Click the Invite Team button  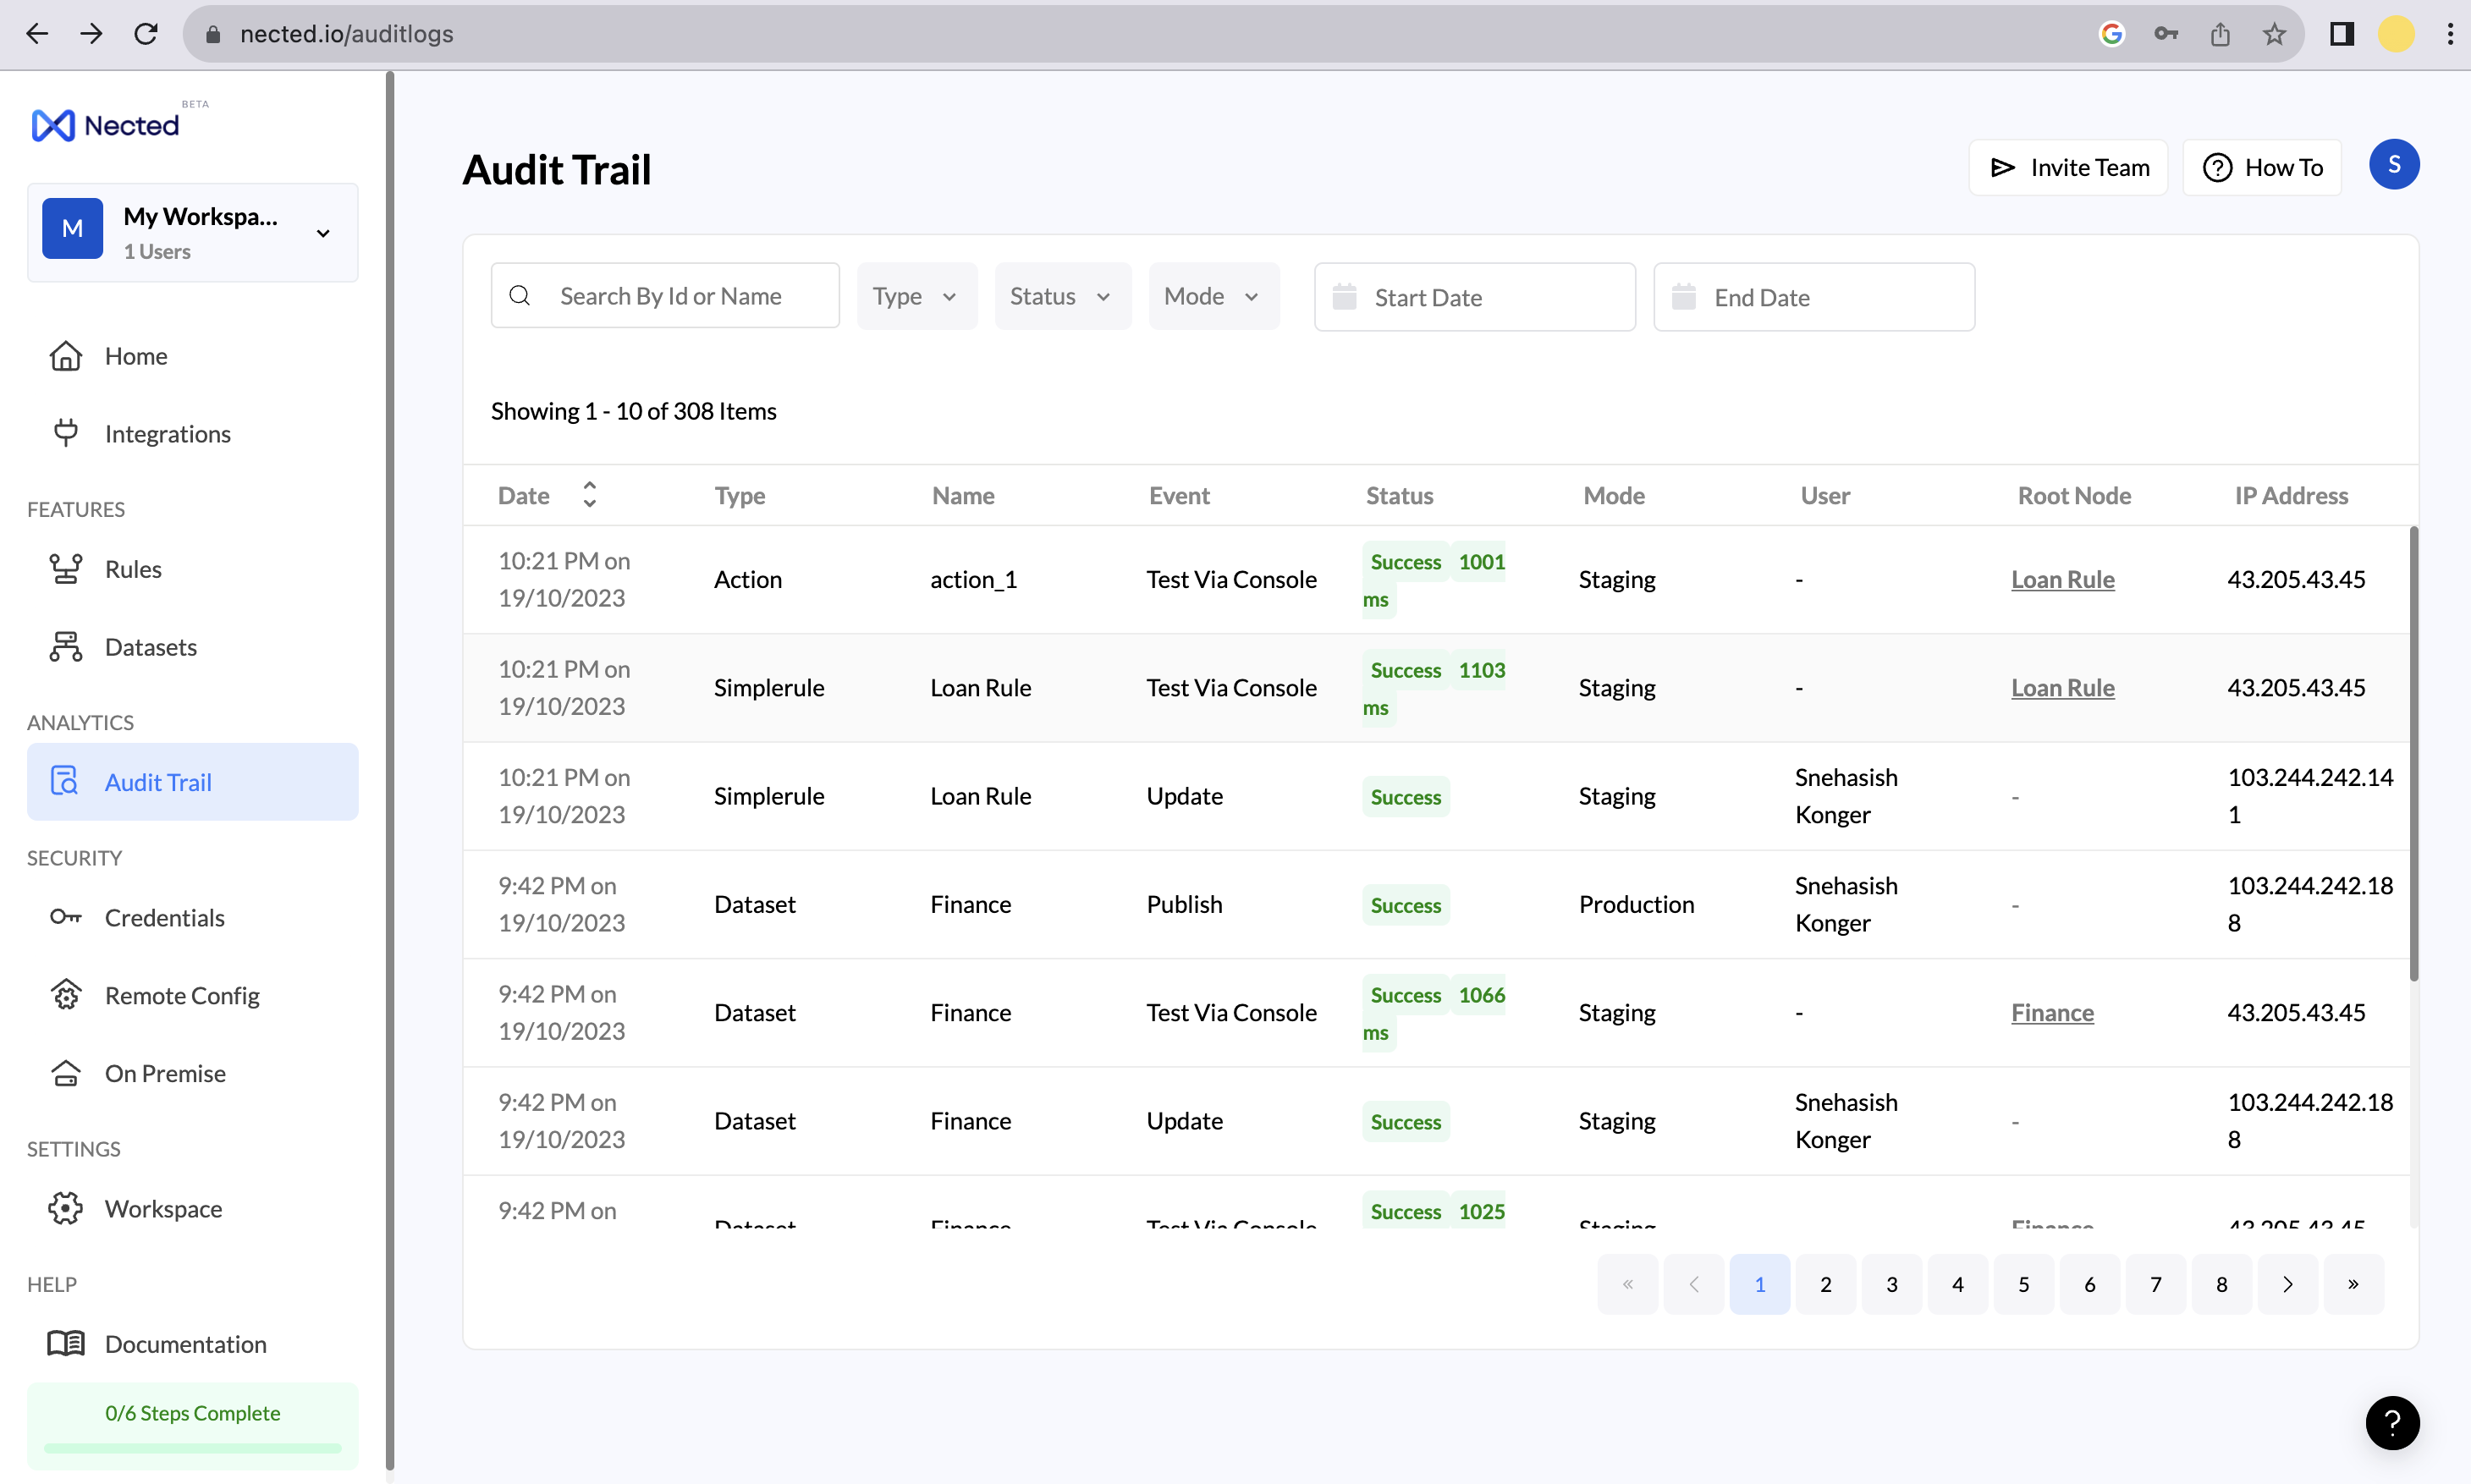[2068, 168]
